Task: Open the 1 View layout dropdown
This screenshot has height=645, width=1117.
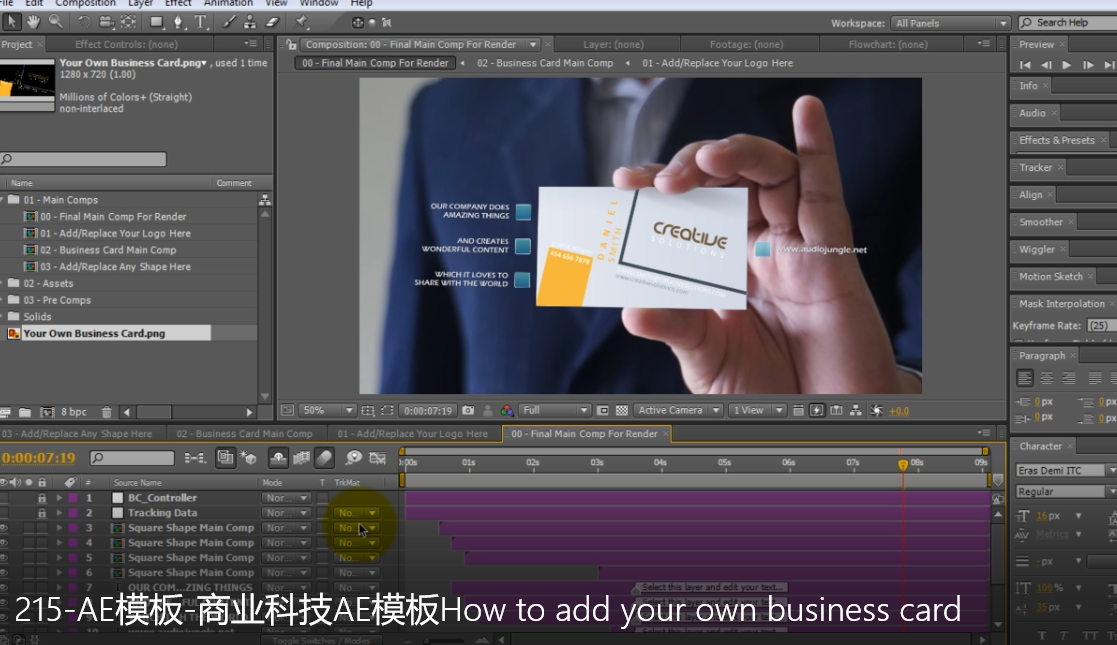Action: pyautogui.click(x=756, y=411)
